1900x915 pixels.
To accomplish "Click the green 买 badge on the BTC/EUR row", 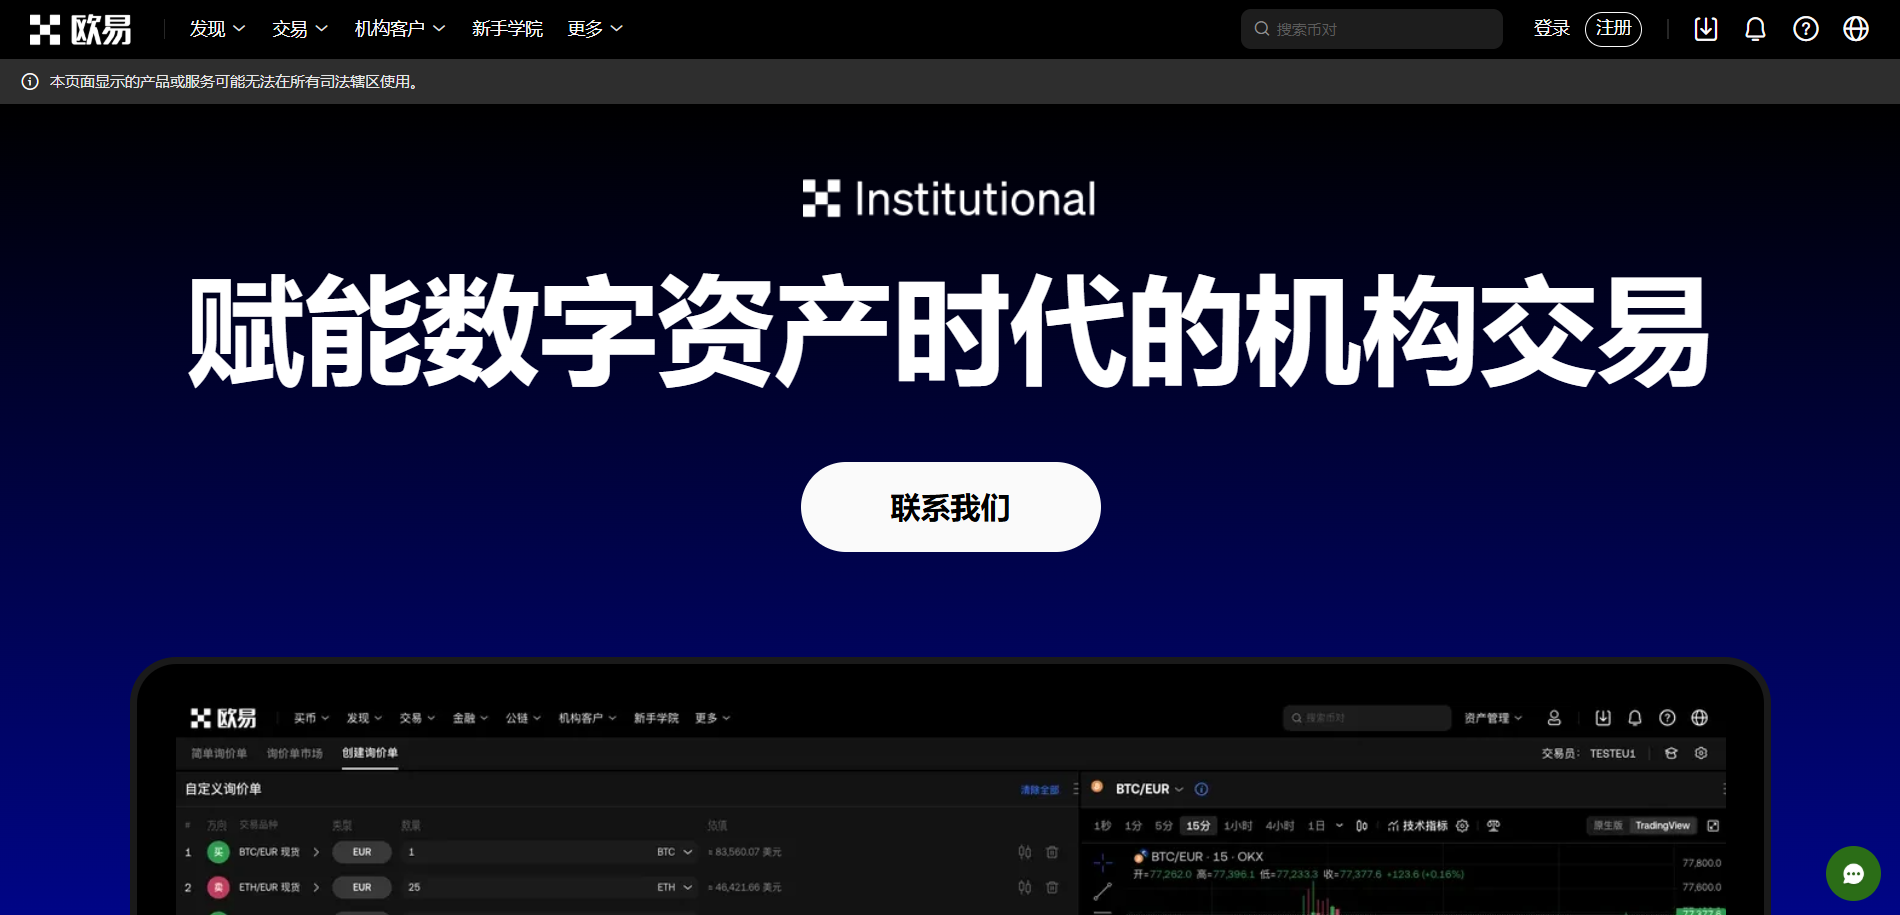I will 218,852.
